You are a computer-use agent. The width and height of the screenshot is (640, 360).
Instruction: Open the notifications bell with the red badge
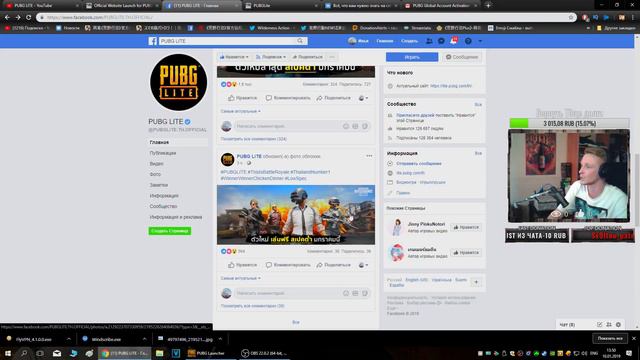(x=453, y=41)
